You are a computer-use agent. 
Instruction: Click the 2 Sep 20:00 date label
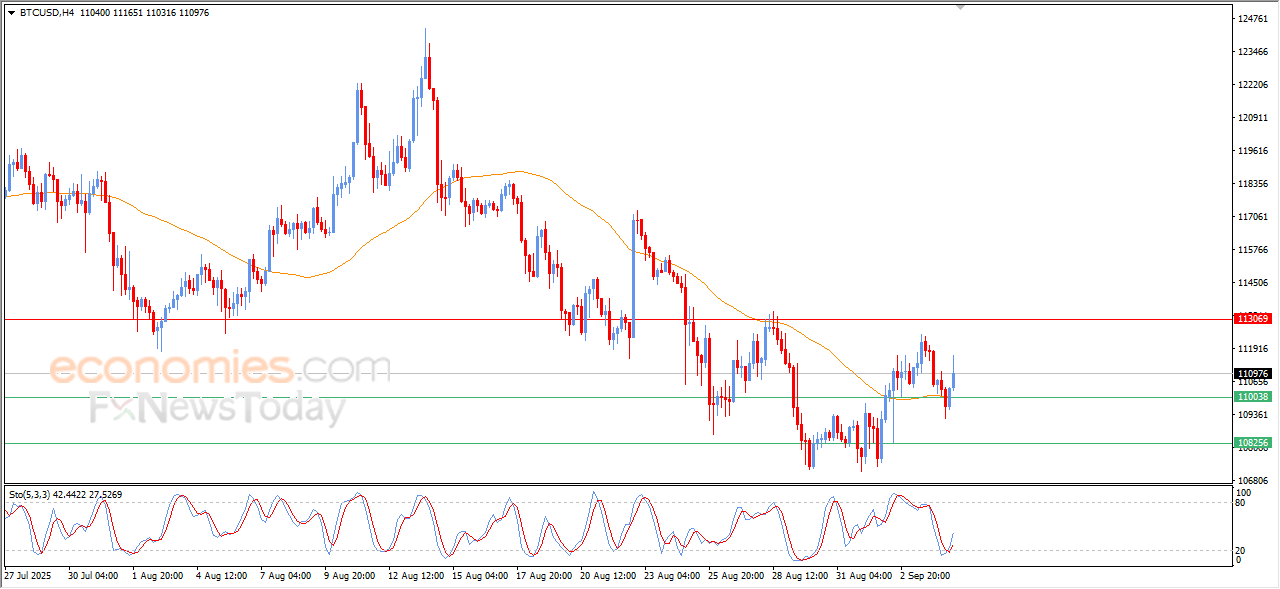pos(925,576)
